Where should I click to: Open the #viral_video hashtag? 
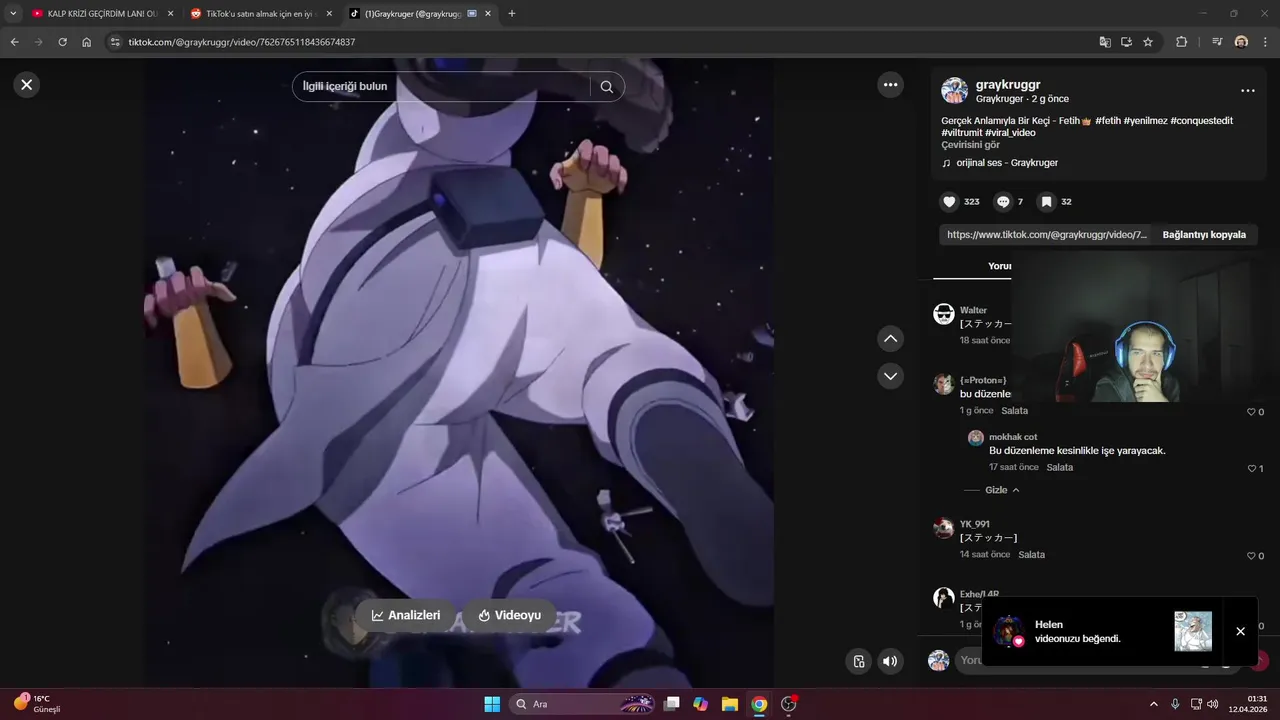[1010, 133]
